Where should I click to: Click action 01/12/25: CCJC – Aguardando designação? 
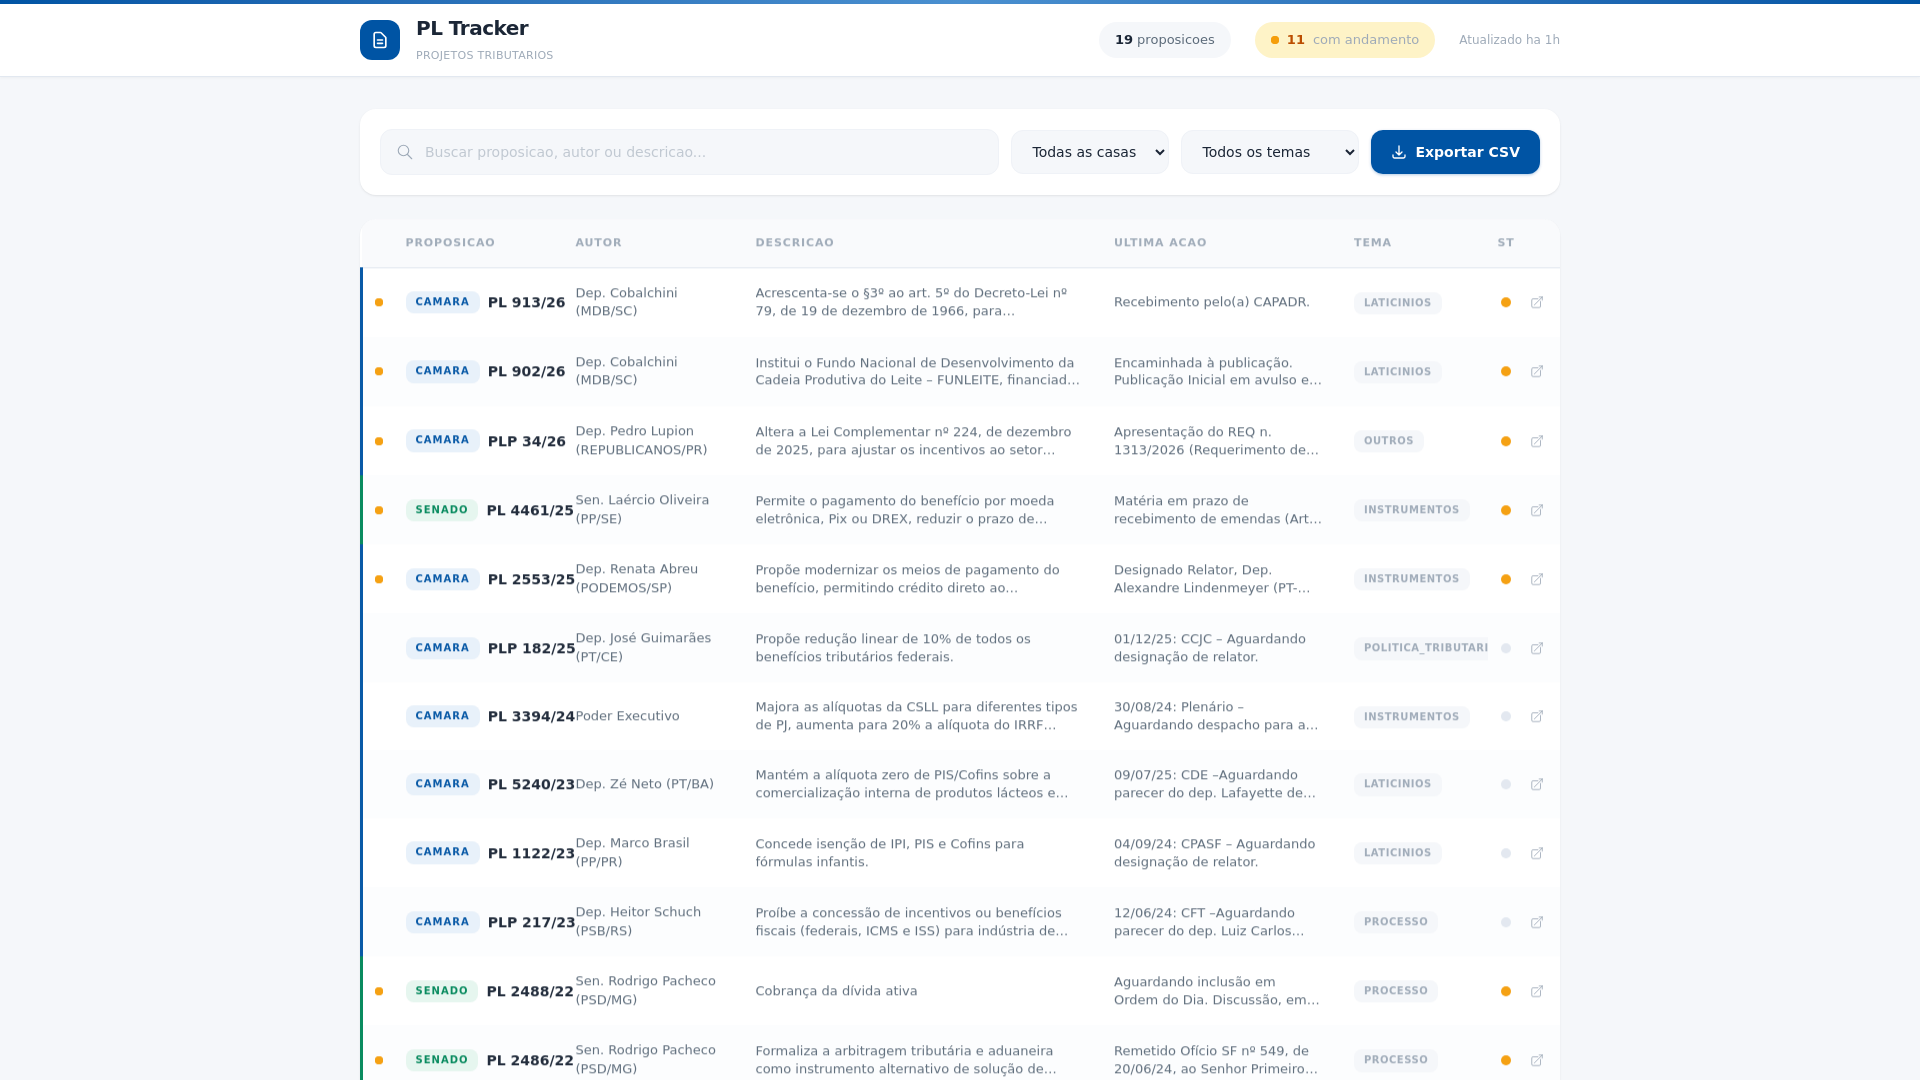click(x=1209, y=648)
